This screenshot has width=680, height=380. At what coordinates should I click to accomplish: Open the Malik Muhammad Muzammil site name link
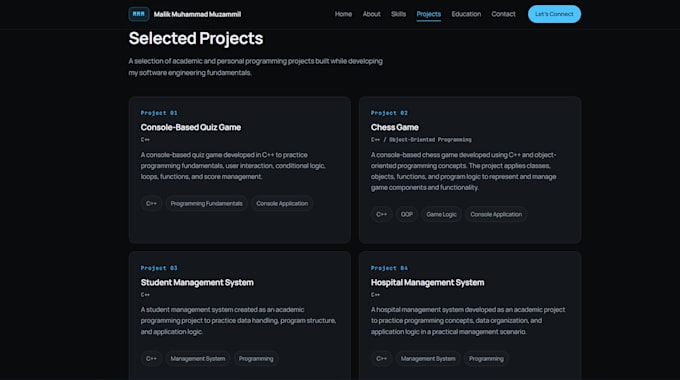coord(197,14)
